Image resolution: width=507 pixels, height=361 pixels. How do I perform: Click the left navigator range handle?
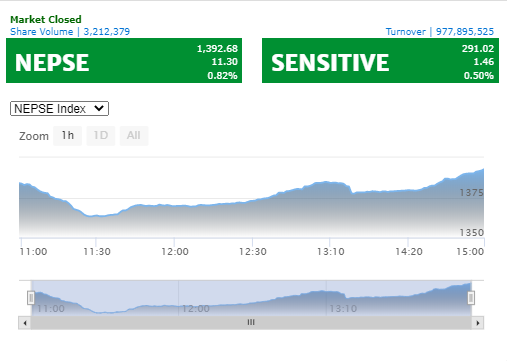[31, 298]
